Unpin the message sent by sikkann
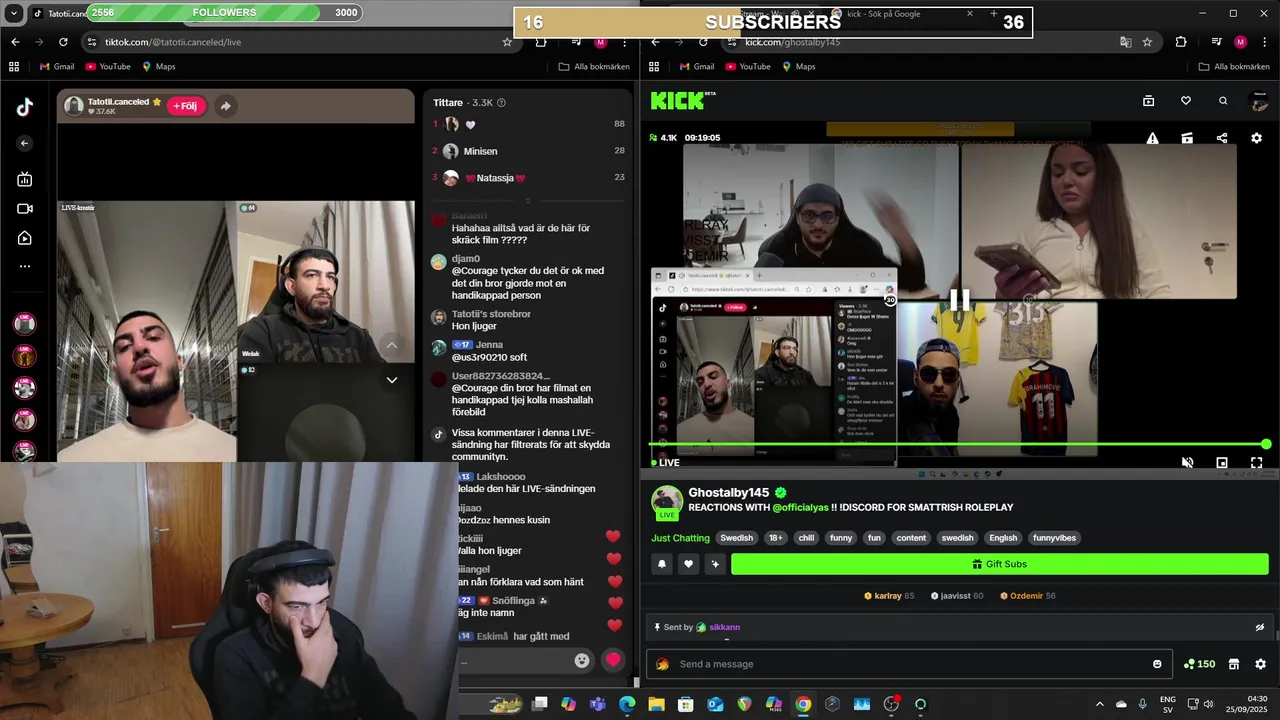The height and width of the screenshot is (720, 1280). click(x=1260, y=627)
